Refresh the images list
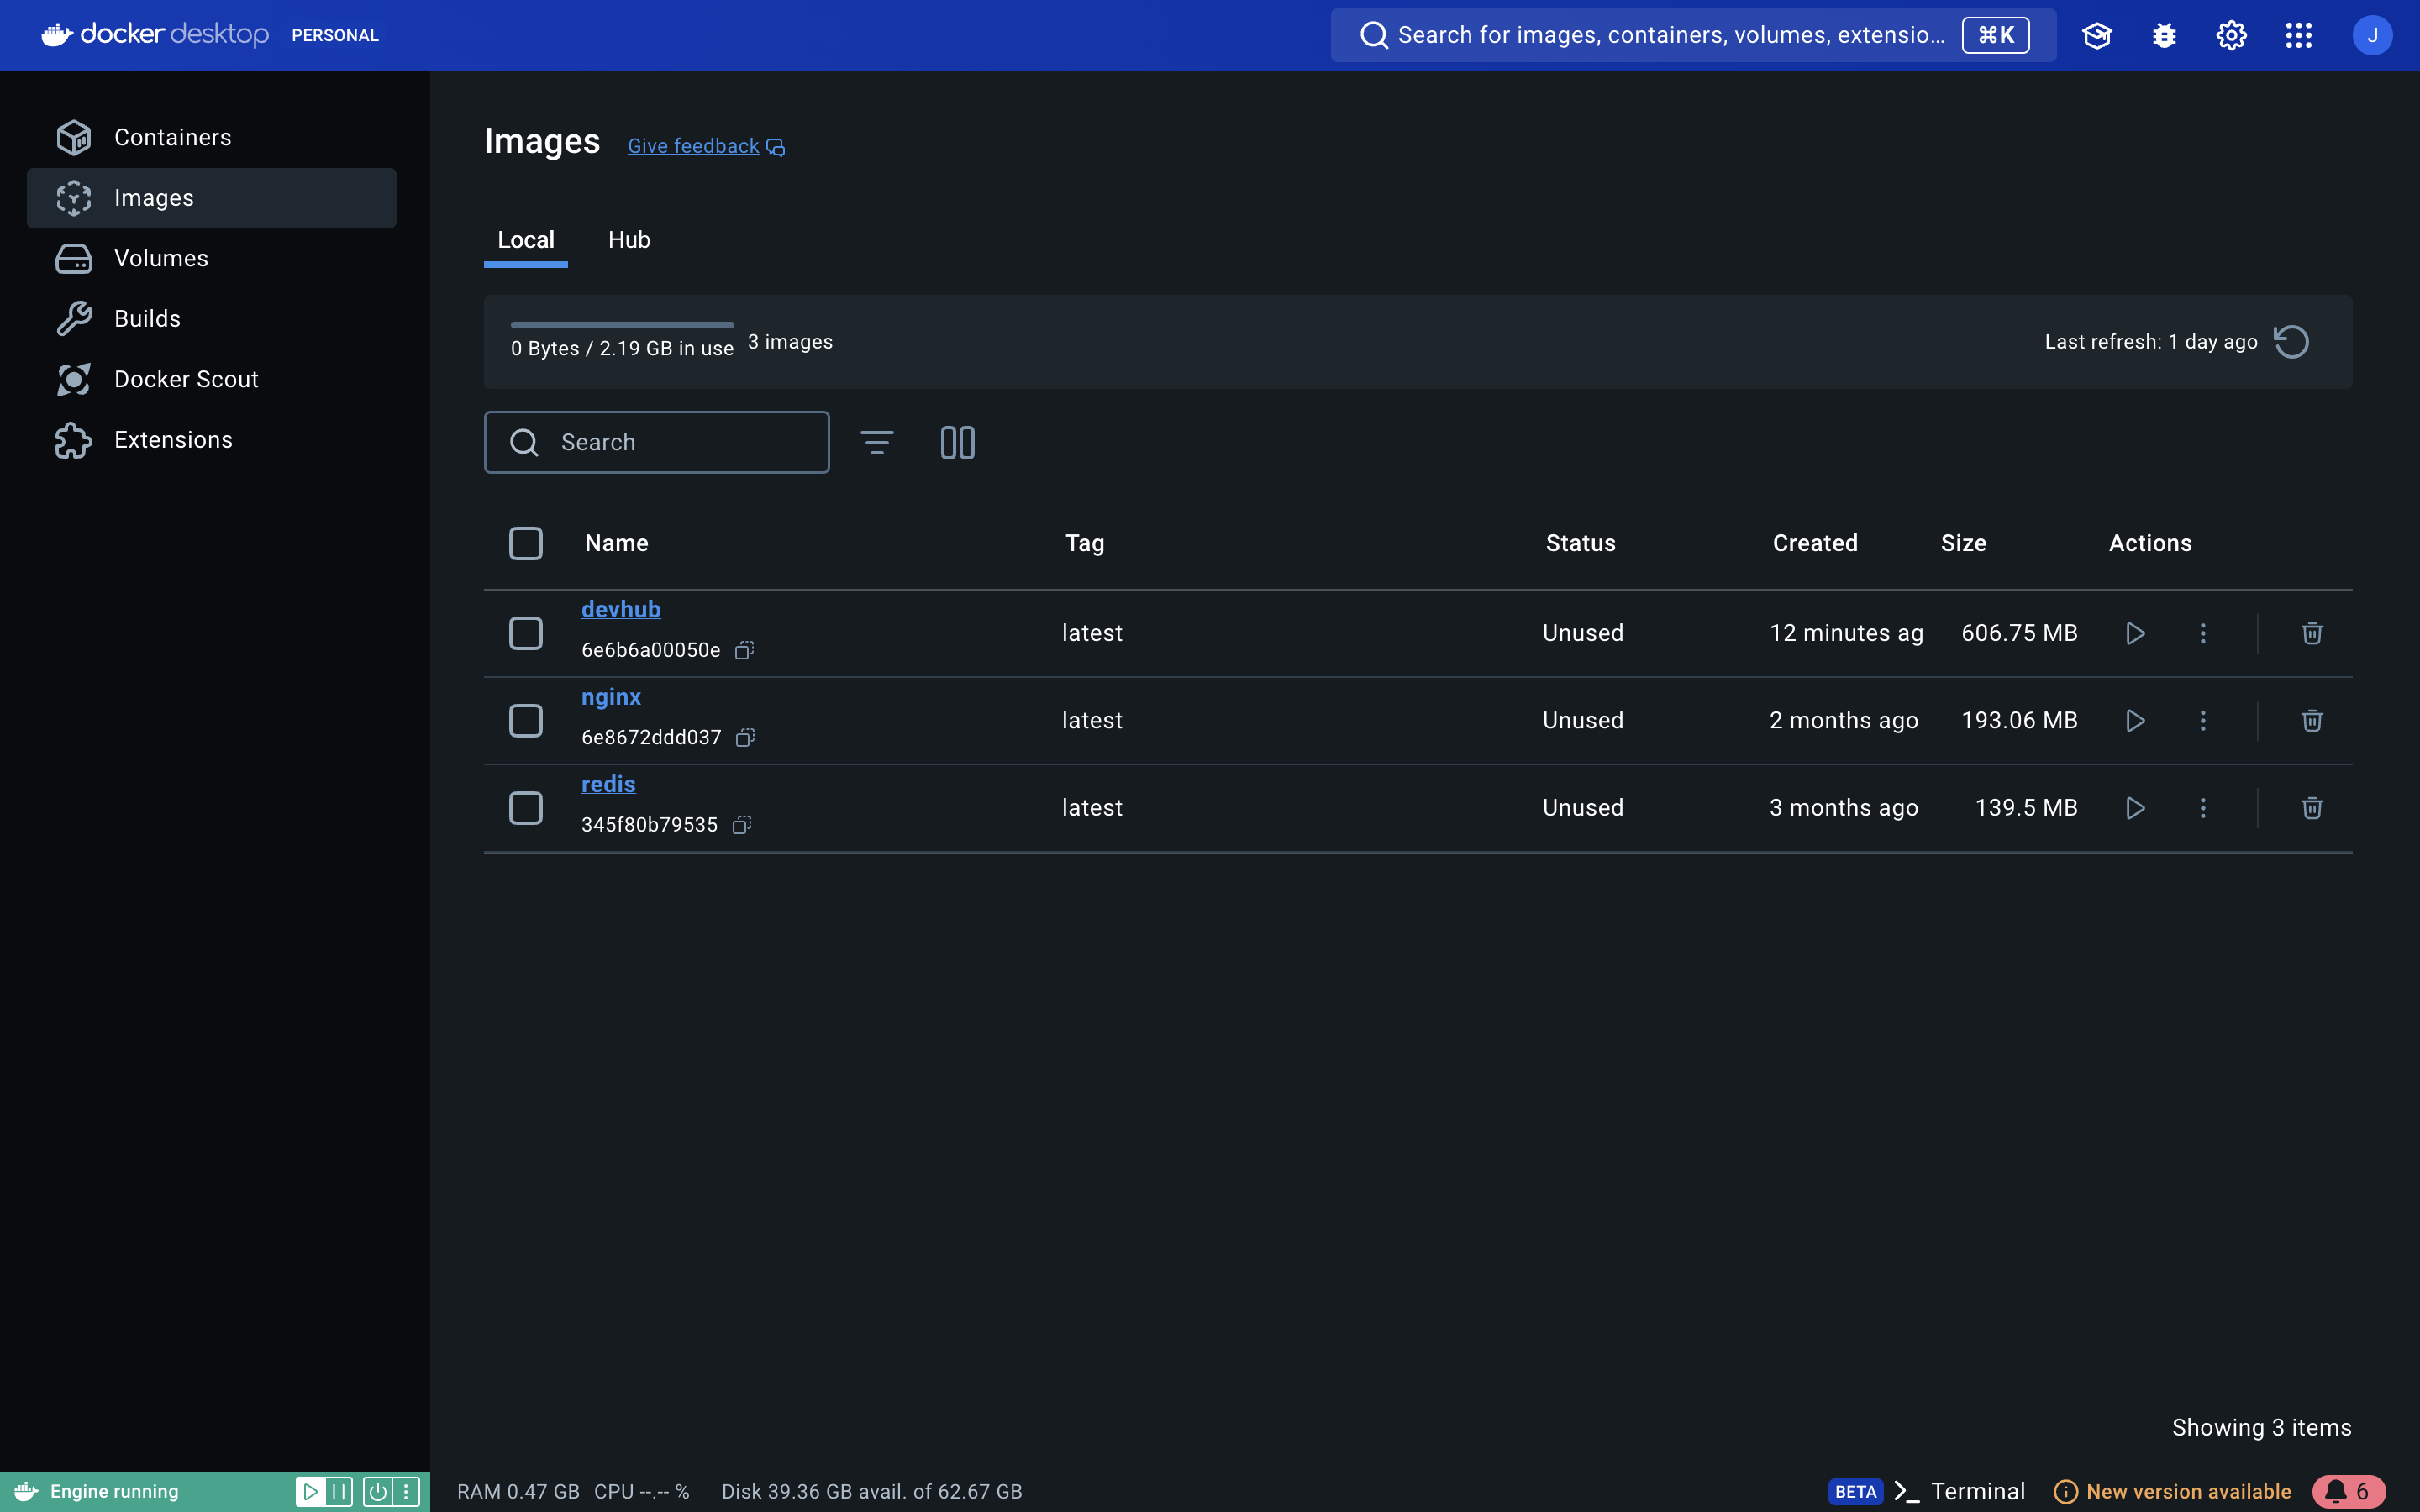This screenshot has width=2420, height=1512. pos(2291,342)
